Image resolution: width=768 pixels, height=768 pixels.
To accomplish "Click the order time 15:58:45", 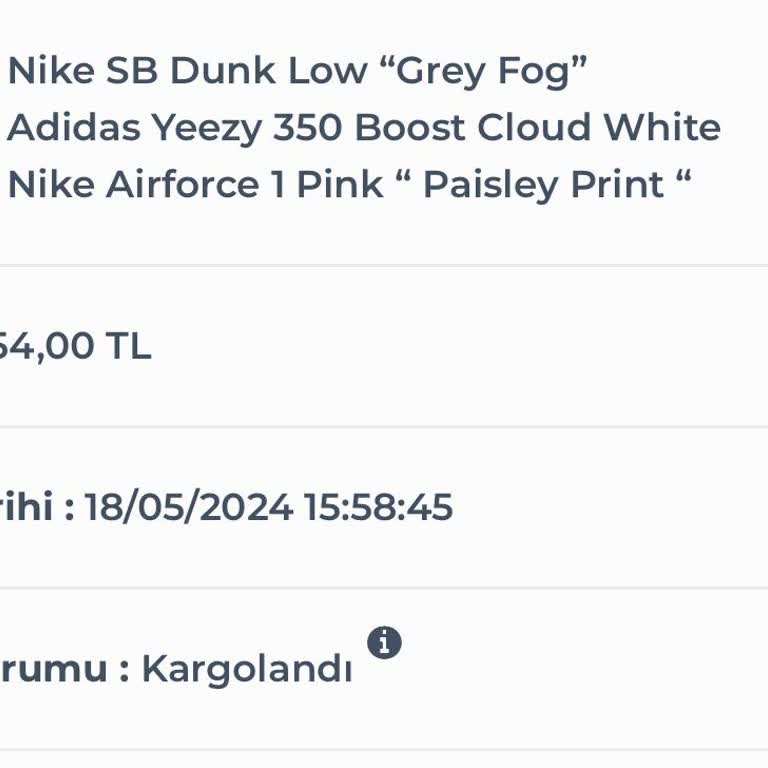I will tap(378, 507).
